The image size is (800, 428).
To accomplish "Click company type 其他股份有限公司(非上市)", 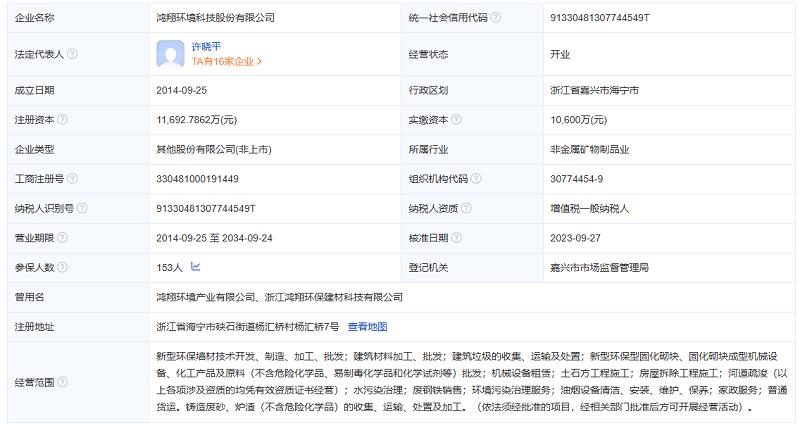I will [x=214, y=149].
